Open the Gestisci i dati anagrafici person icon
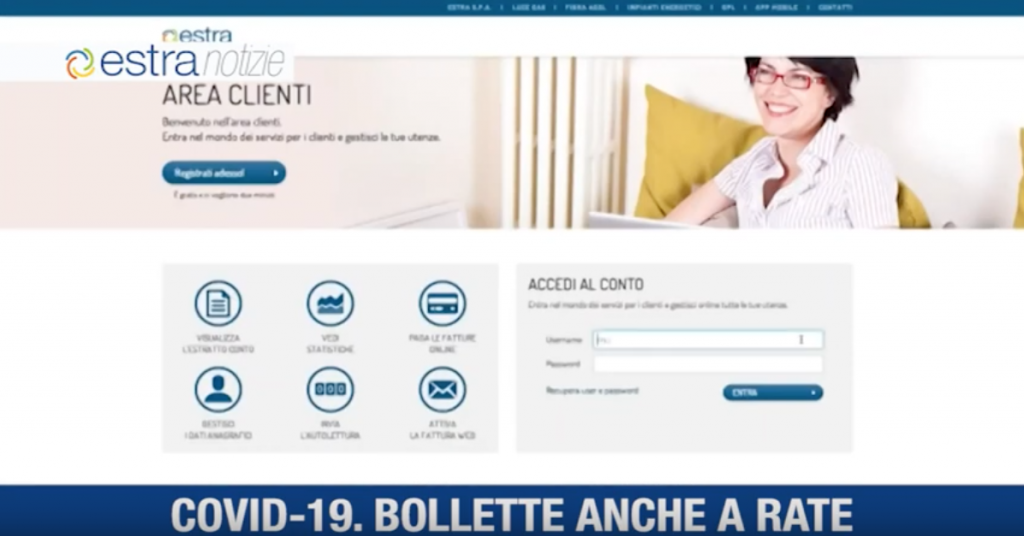This screenshot has height=536, width=1024. [218, 390]
